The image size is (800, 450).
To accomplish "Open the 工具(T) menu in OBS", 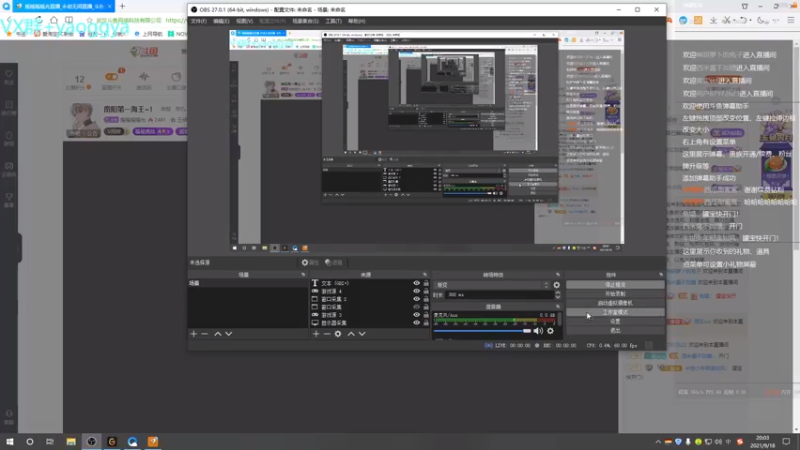I will (333, 21).
